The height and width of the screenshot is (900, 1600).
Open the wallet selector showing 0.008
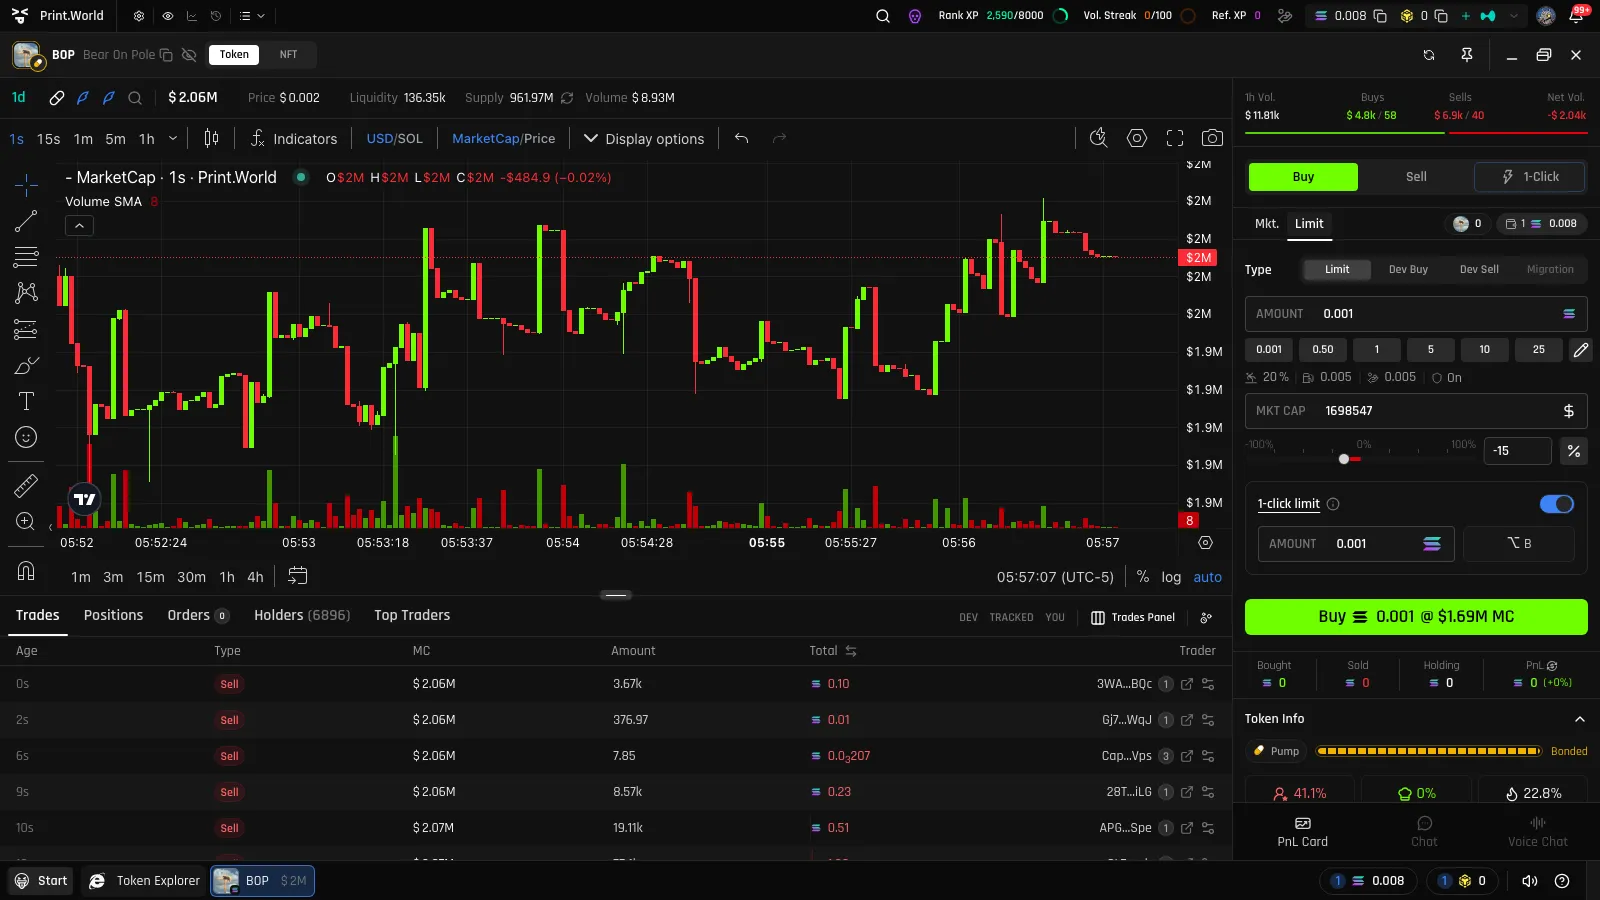1541,224
